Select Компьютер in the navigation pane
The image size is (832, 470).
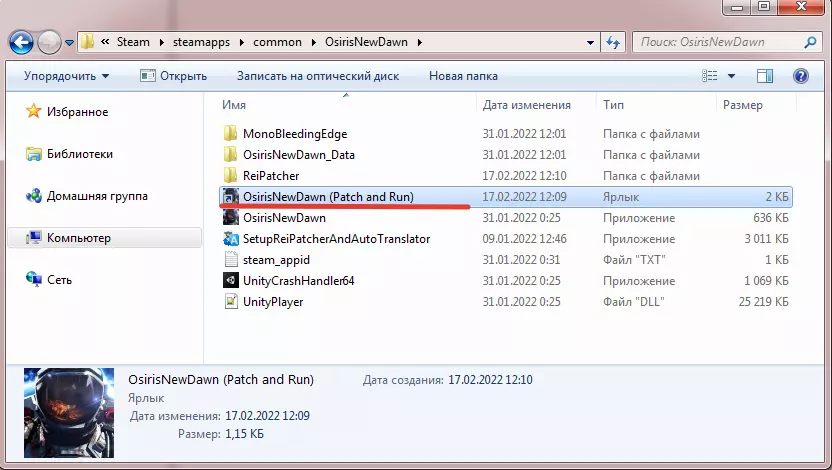(79, 238)
